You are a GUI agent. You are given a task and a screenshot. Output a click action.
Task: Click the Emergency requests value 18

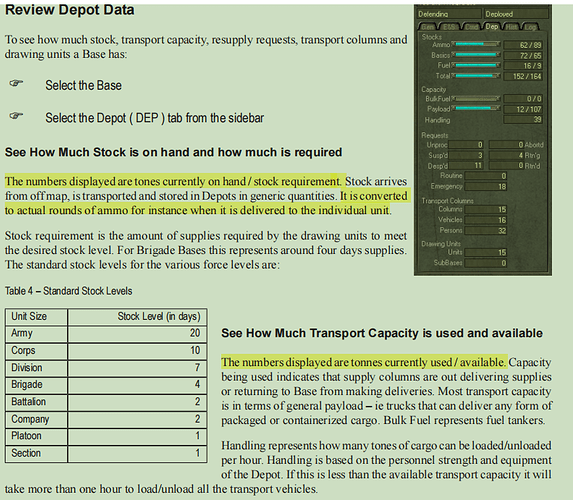486,187
